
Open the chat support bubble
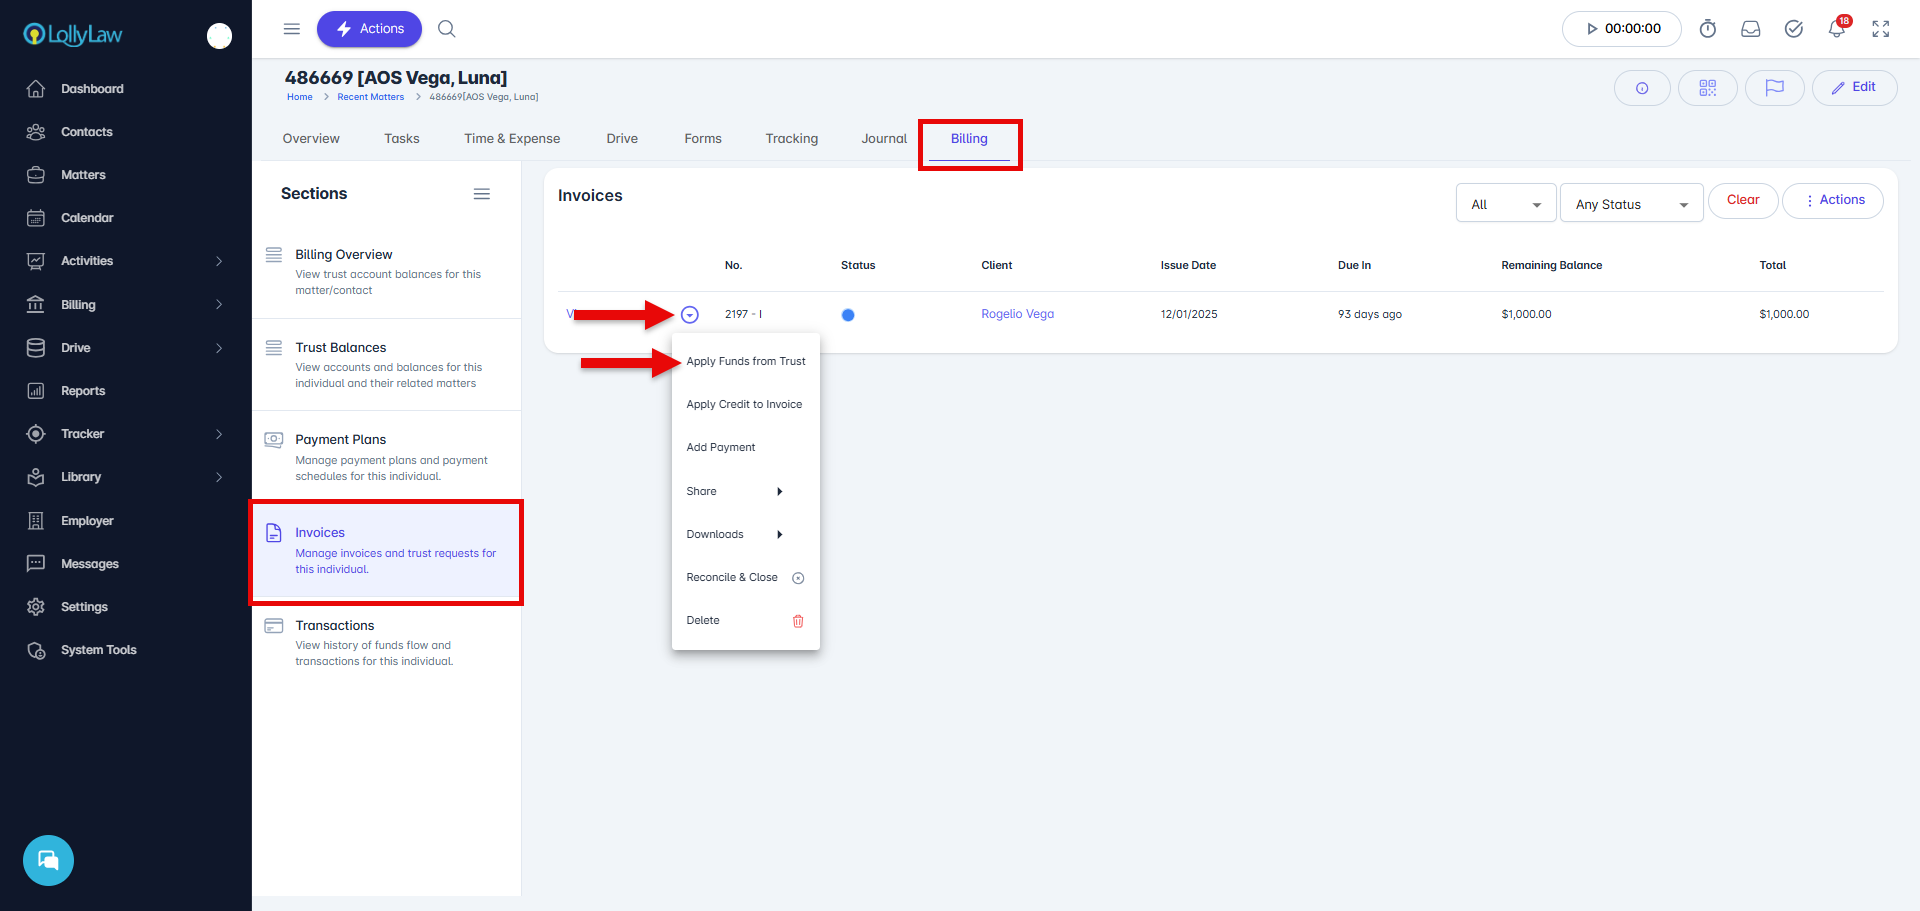(x=48, y=860)
